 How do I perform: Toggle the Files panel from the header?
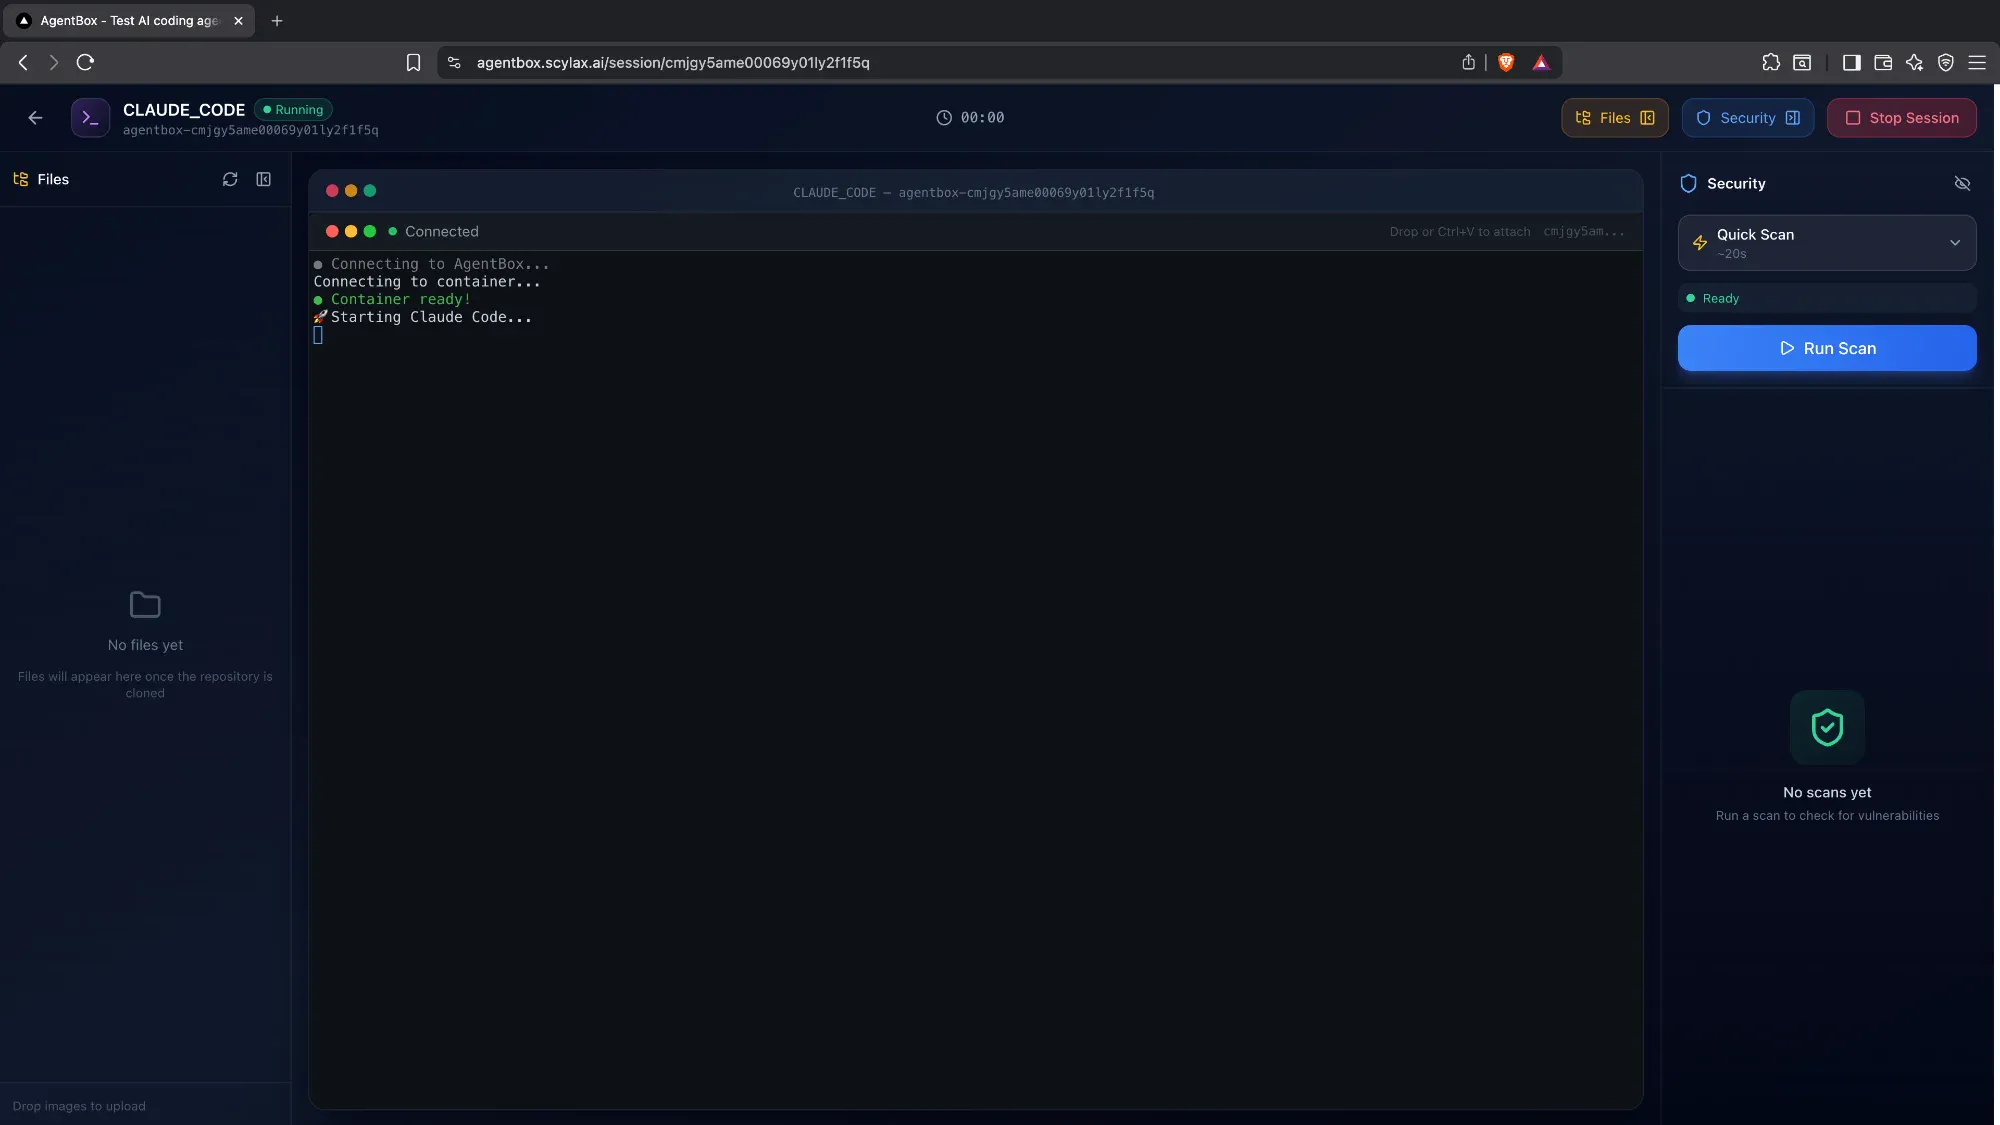(1614, 118)
